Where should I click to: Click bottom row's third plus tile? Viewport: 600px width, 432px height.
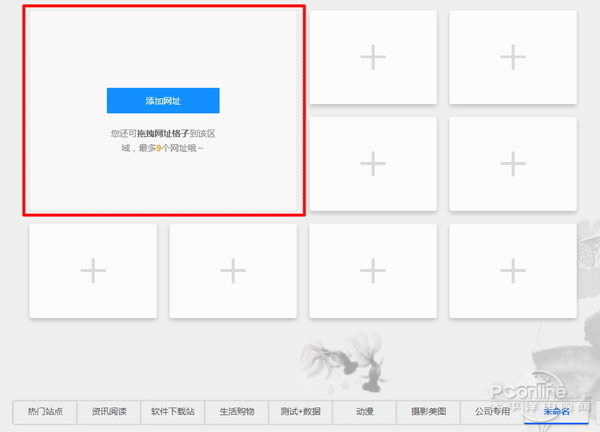point(373,271)
